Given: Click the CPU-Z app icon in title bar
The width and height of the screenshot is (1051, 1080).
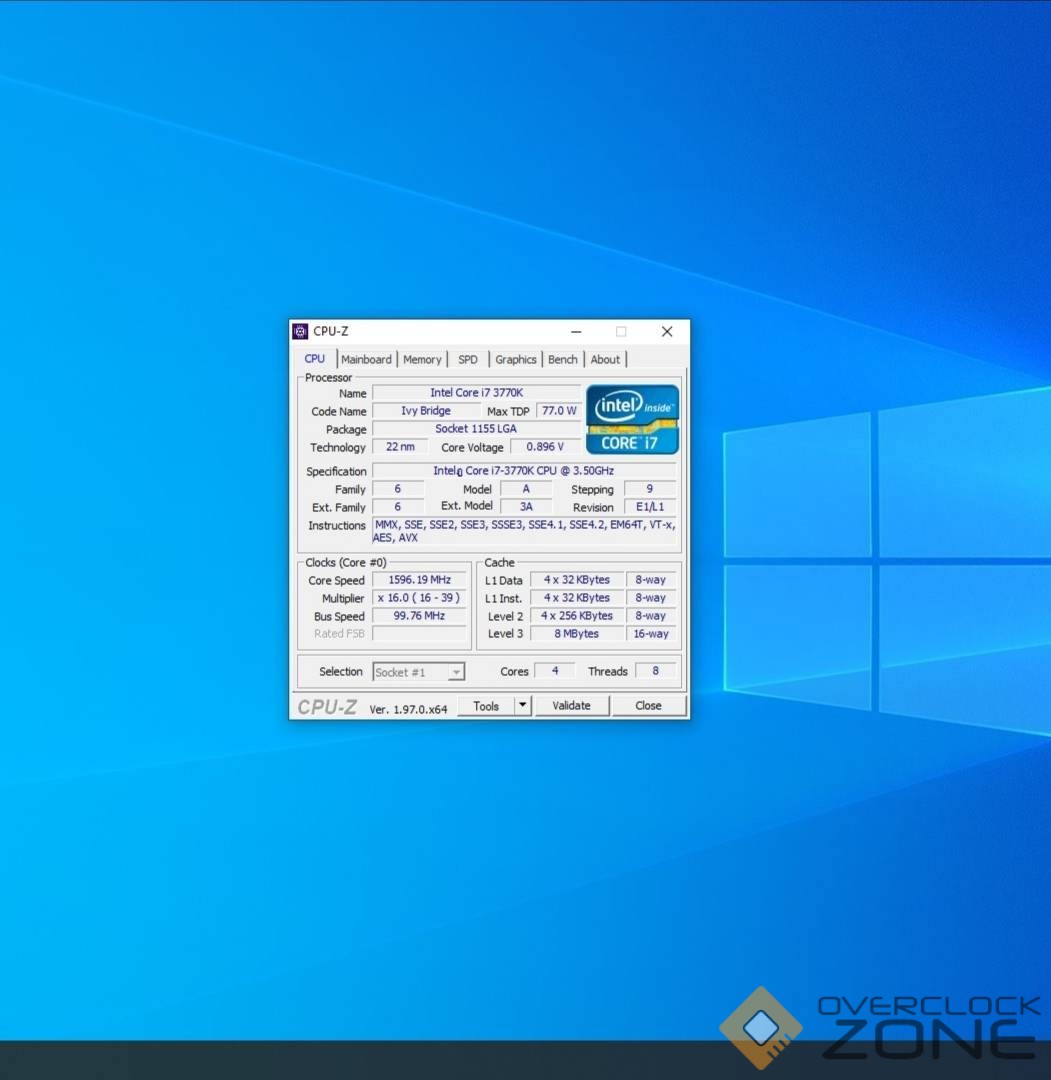Looking at the screenshot, I should tap(300, 331).
